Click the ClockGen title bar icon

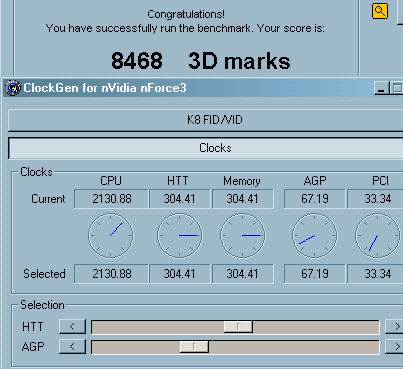point(12,88)
